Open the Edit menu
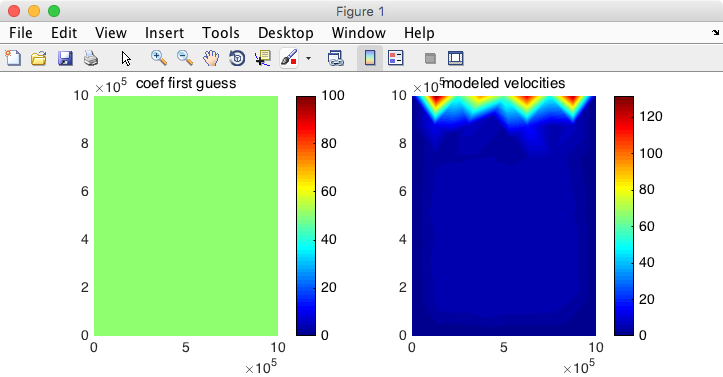The image size is (723, 377). click(x=64, y=33)
